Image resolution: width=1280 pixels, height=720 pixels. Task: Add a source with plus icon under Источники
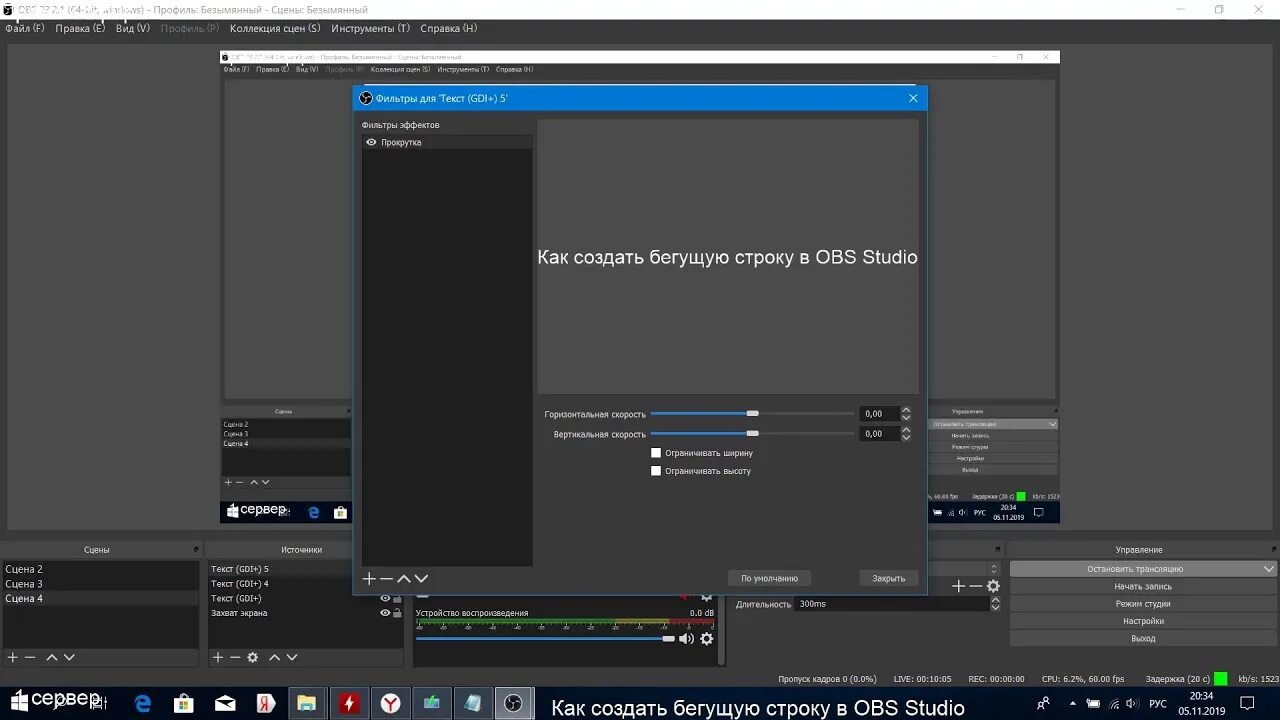(218, 657)
